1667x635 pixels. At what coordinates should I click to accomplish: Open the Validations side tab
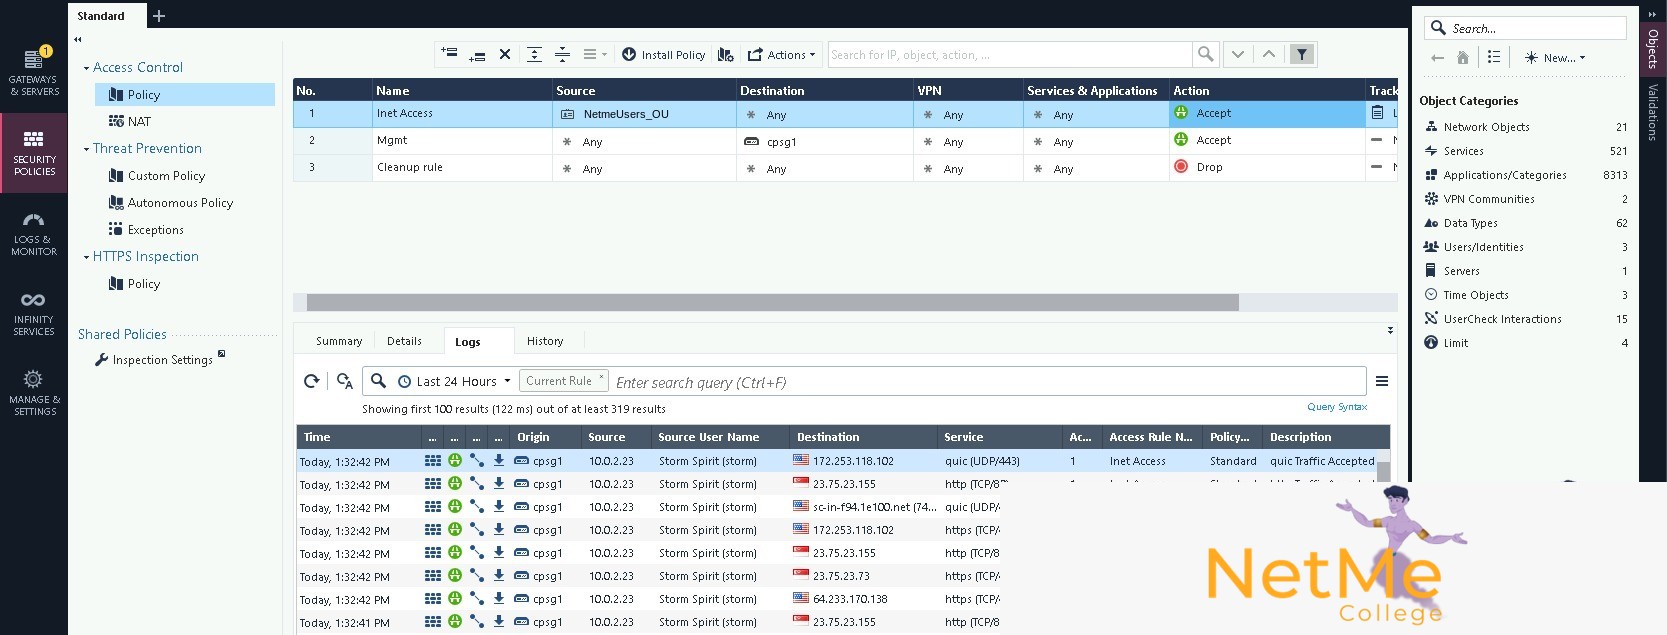click(x=1653, y=112)
